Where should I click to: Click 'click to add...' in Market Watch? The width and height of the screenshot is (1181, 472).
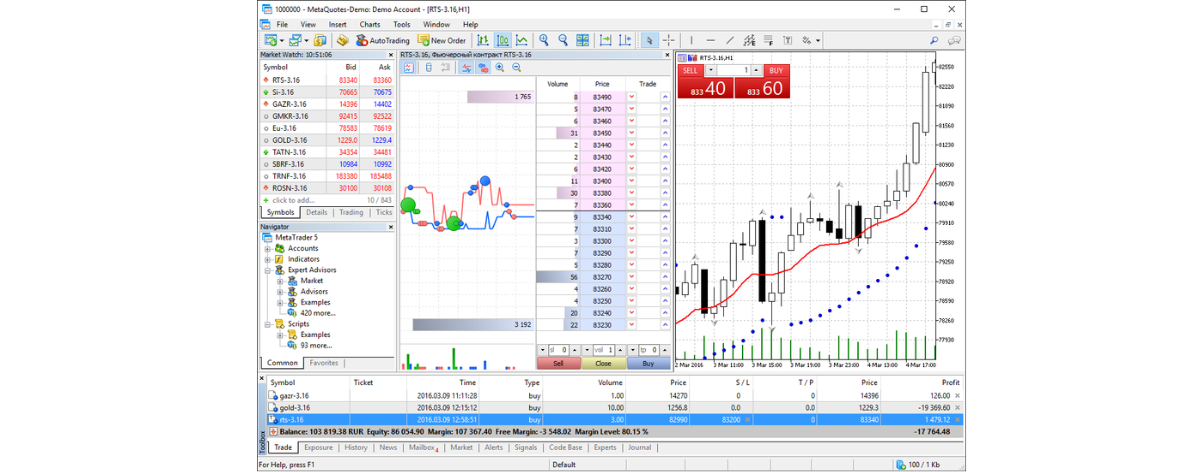(x=295, y=200)
